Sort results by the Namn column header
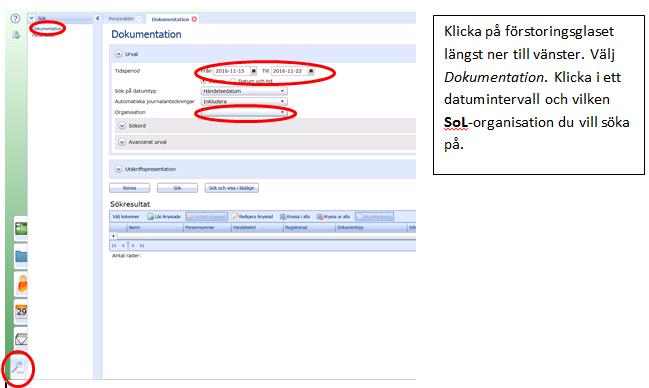The width and height of the screenshot is (649, 388). coord(155,228)
